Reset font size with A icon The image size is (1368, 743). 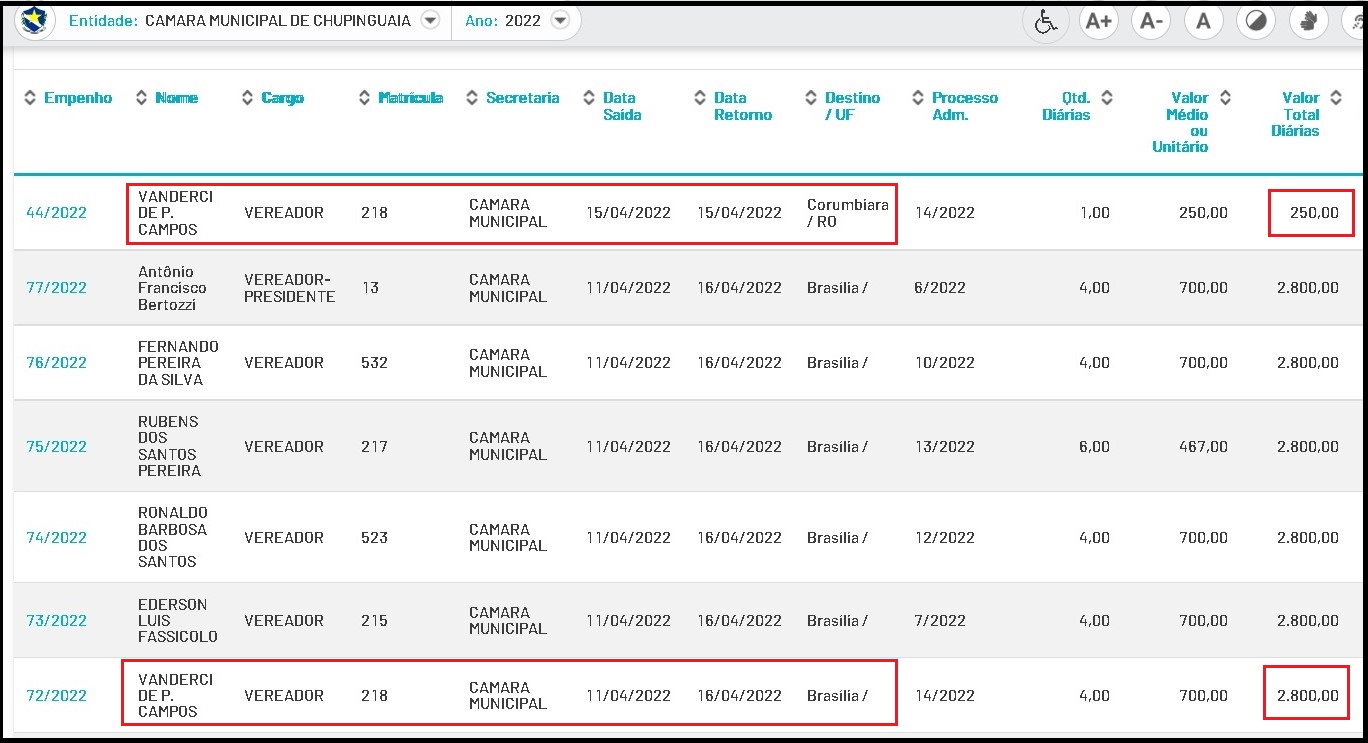(1204, 22)
